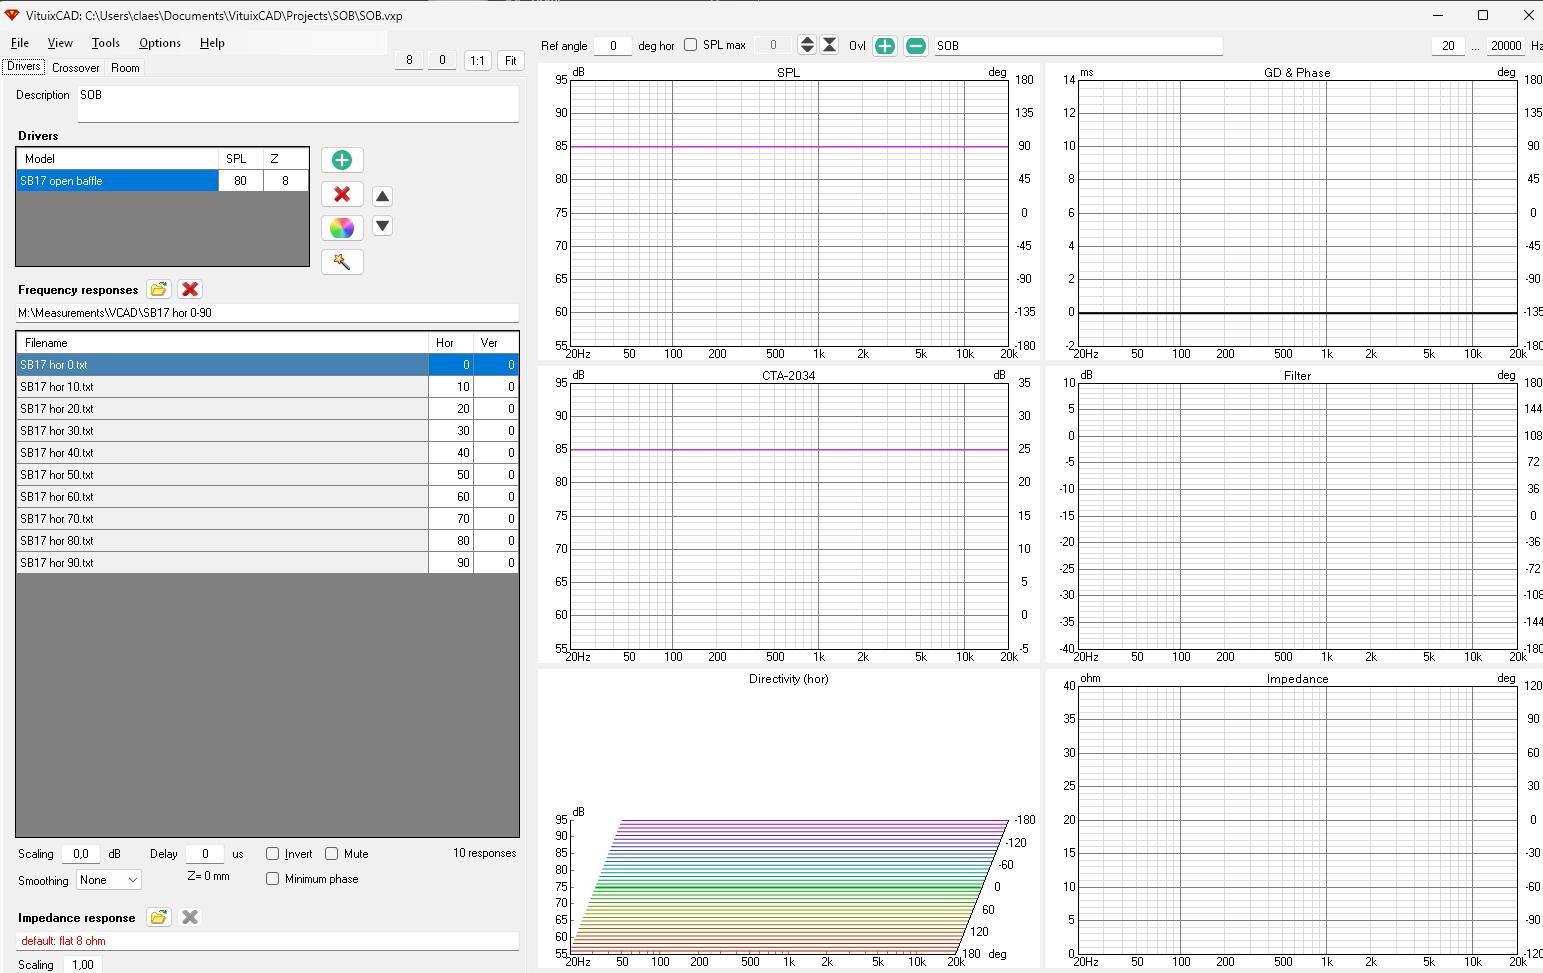Click the magic wand tool icon
1543x973 pixels.
coord(342,262)
